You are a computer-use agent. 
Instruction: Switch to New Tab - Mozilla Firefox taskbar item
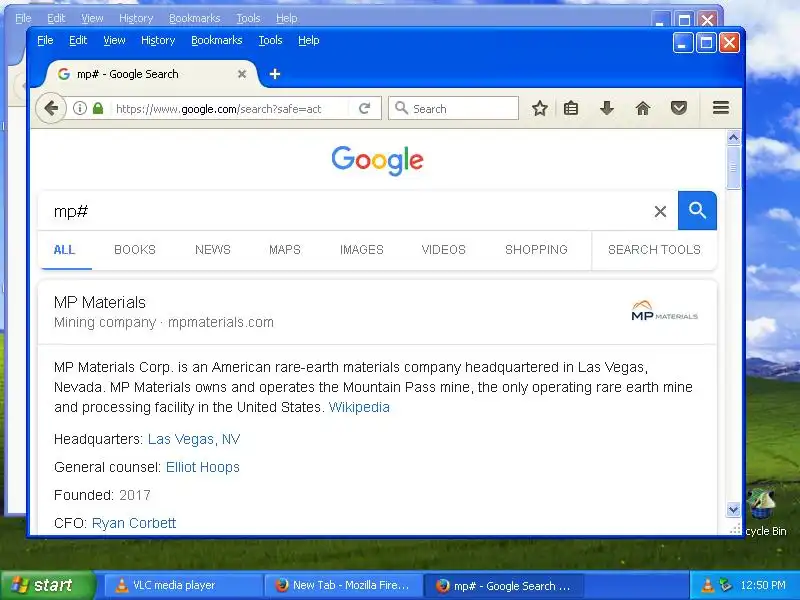tap(343, 585)
